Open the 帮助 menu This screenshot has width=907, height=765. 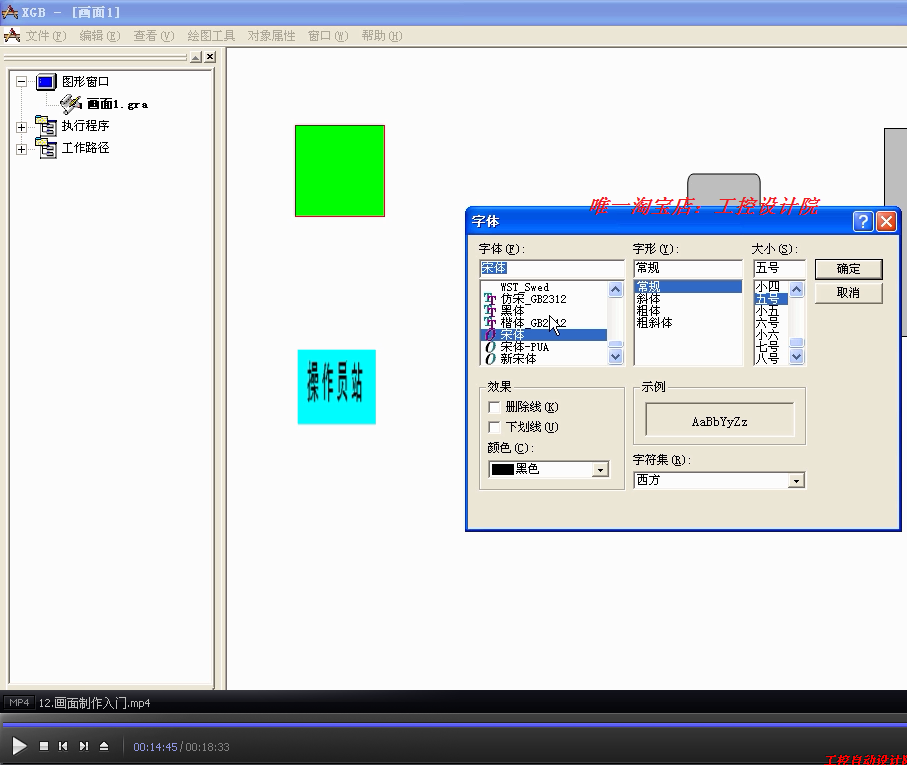(x=382, y=36)
